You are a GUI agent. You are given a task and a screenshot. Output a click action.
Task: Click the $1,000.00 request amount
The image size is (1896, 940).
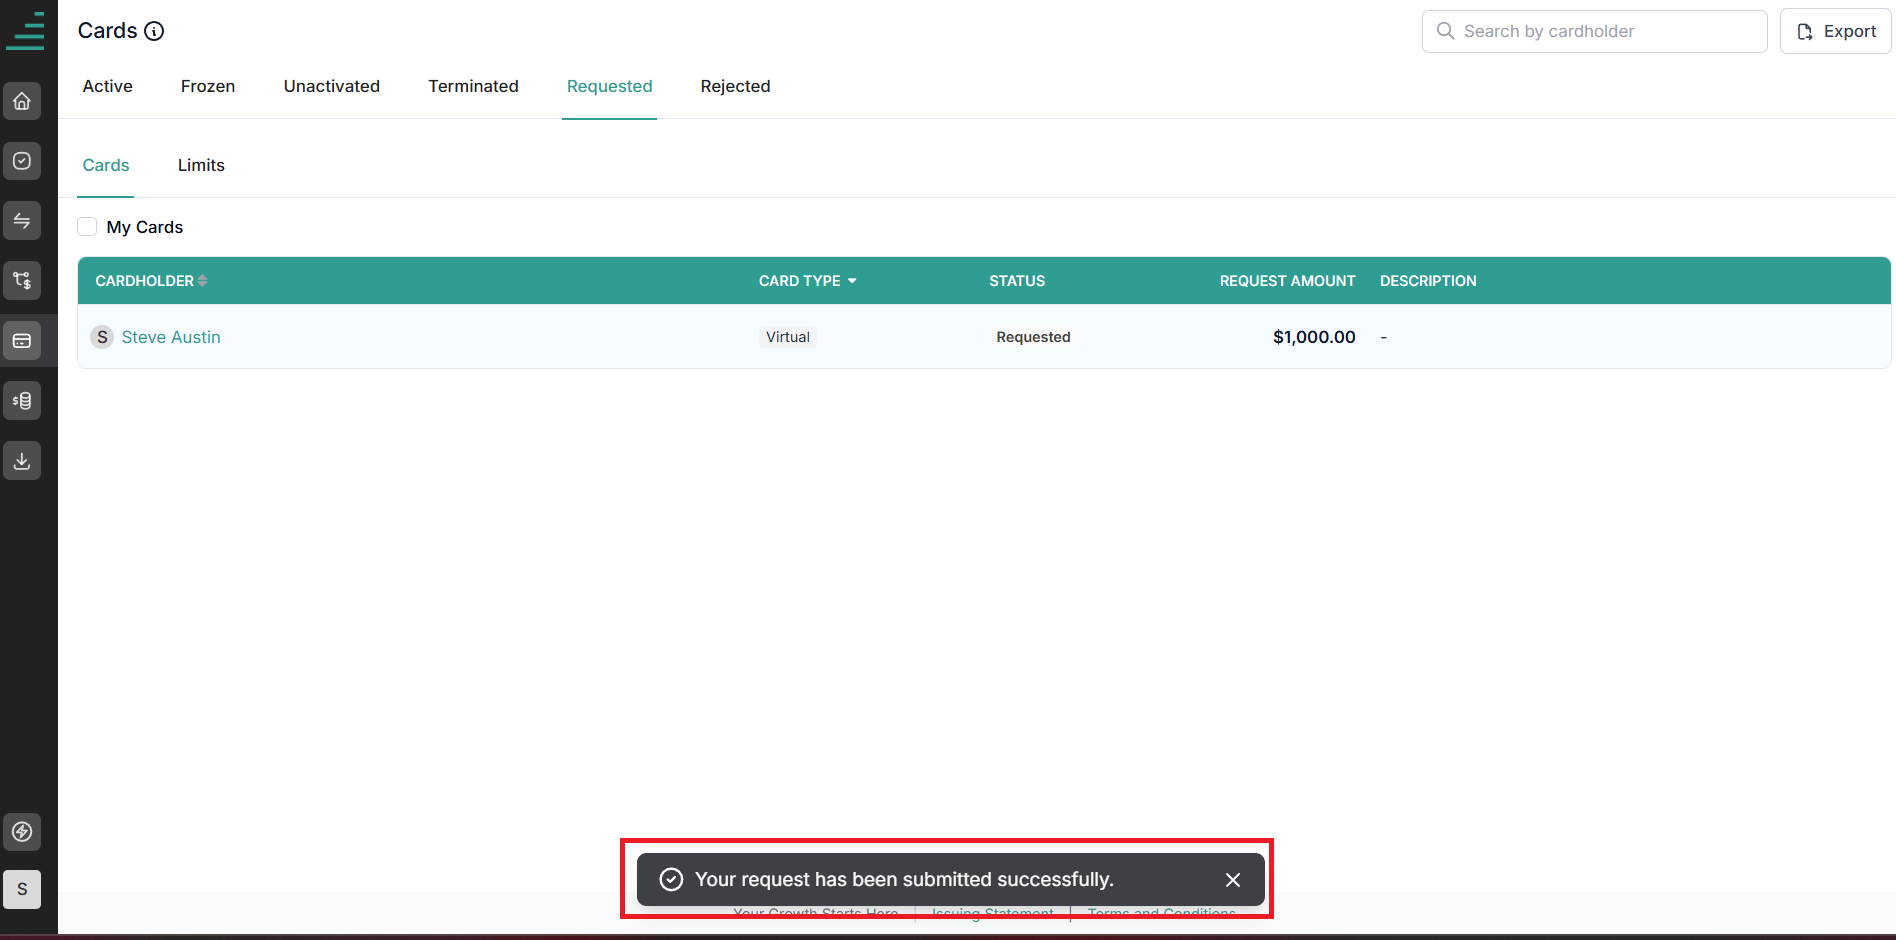[1314, 337]
